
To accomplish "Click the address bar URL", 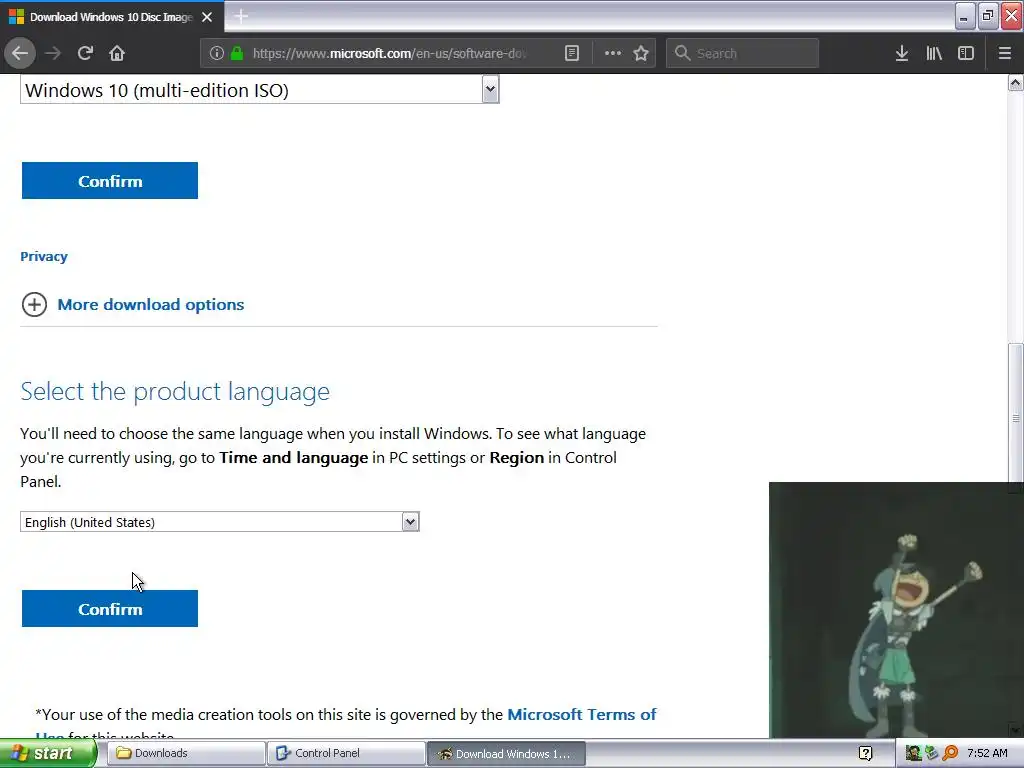I will pyautogui.click(x=389, y=53).
